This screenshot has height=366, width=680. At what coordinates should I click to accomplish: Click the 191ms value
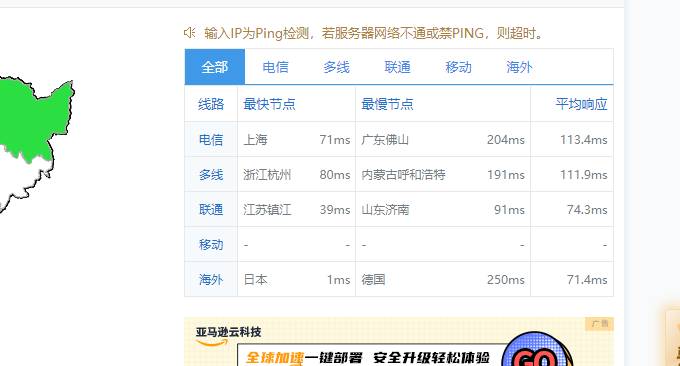click(506, 175)
